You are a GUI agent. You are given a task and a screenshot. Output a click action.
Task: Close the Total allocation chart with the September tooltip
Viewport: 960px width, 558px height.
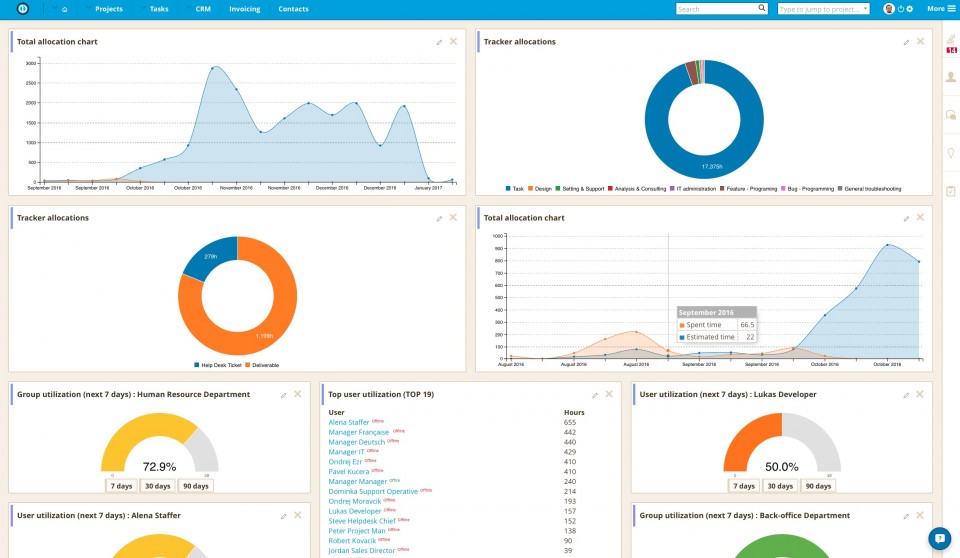point(920,217)
